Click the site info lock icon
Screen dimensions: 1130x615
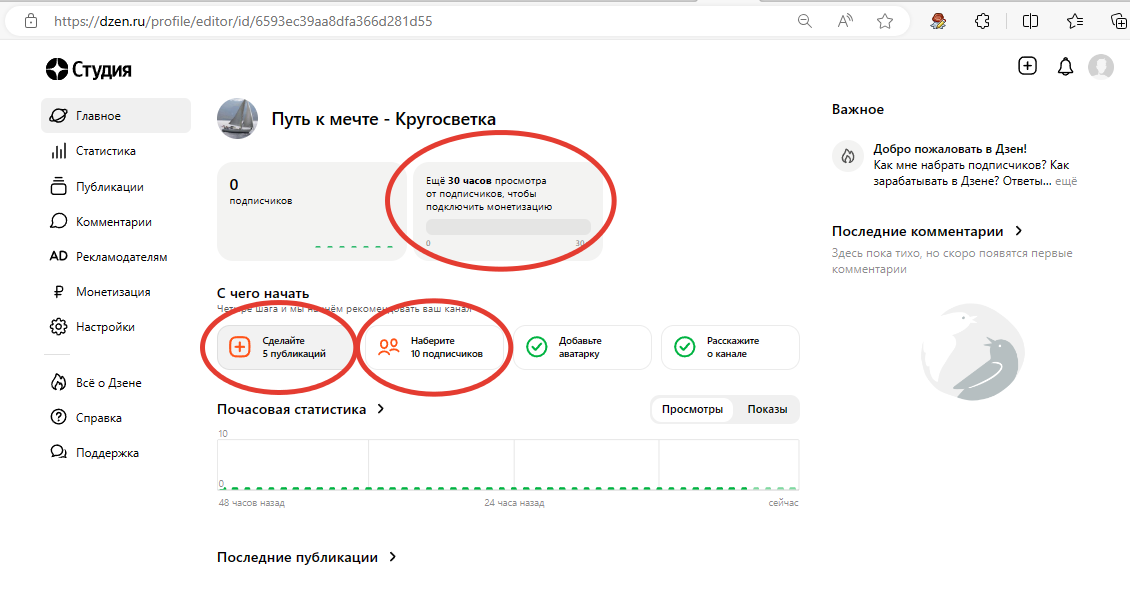pyautogui.click(x=31, y=21)
